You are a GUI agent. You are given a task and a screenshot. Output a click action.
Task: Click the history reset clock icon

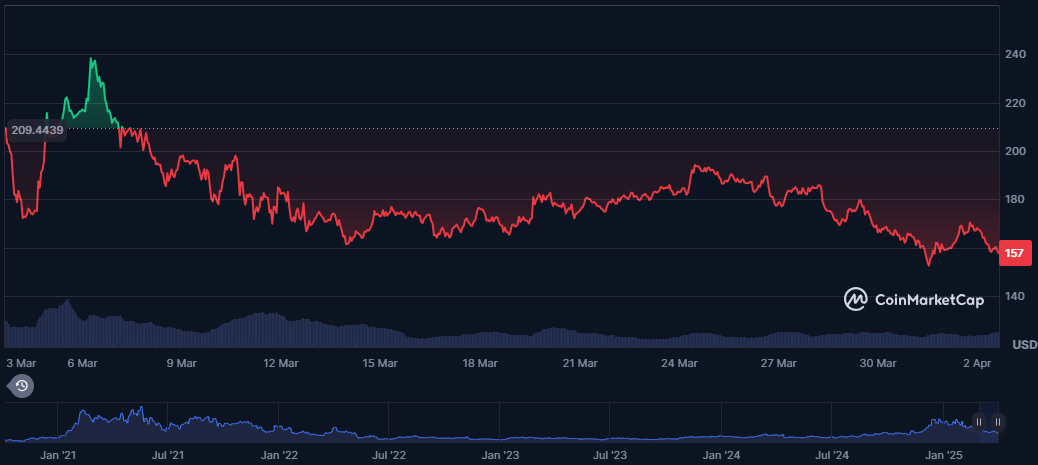21,386
